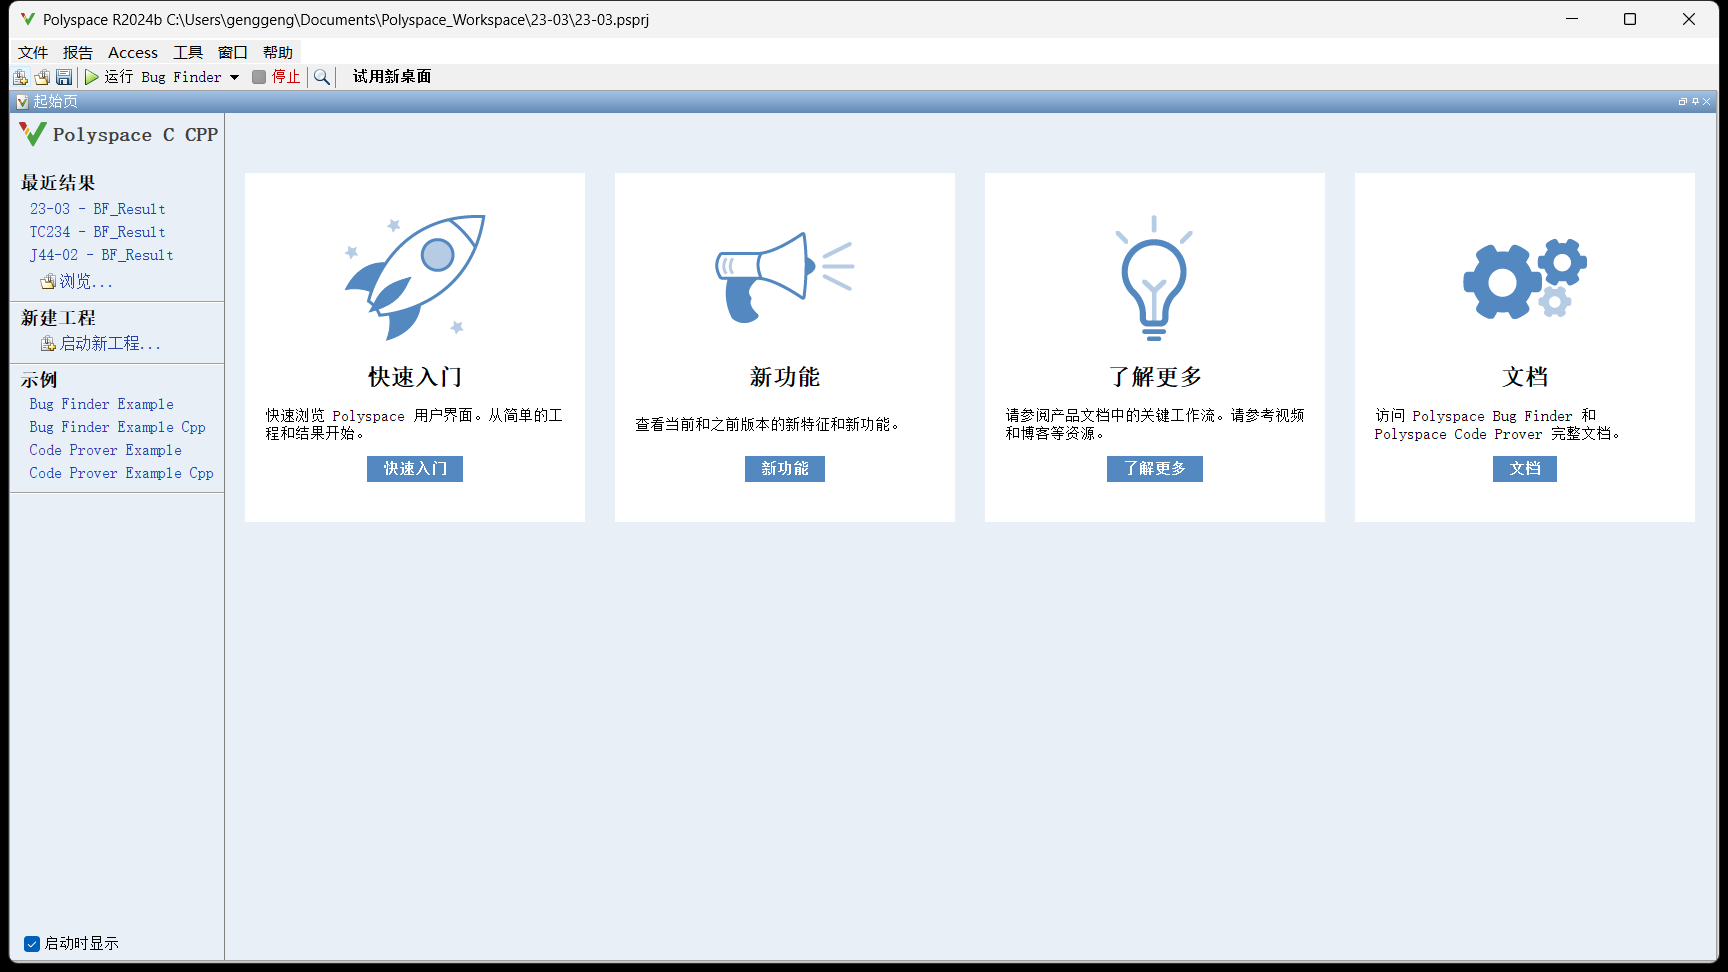Click the 了解更多 blue button

pyautogui.click(x=1155, y=469)
